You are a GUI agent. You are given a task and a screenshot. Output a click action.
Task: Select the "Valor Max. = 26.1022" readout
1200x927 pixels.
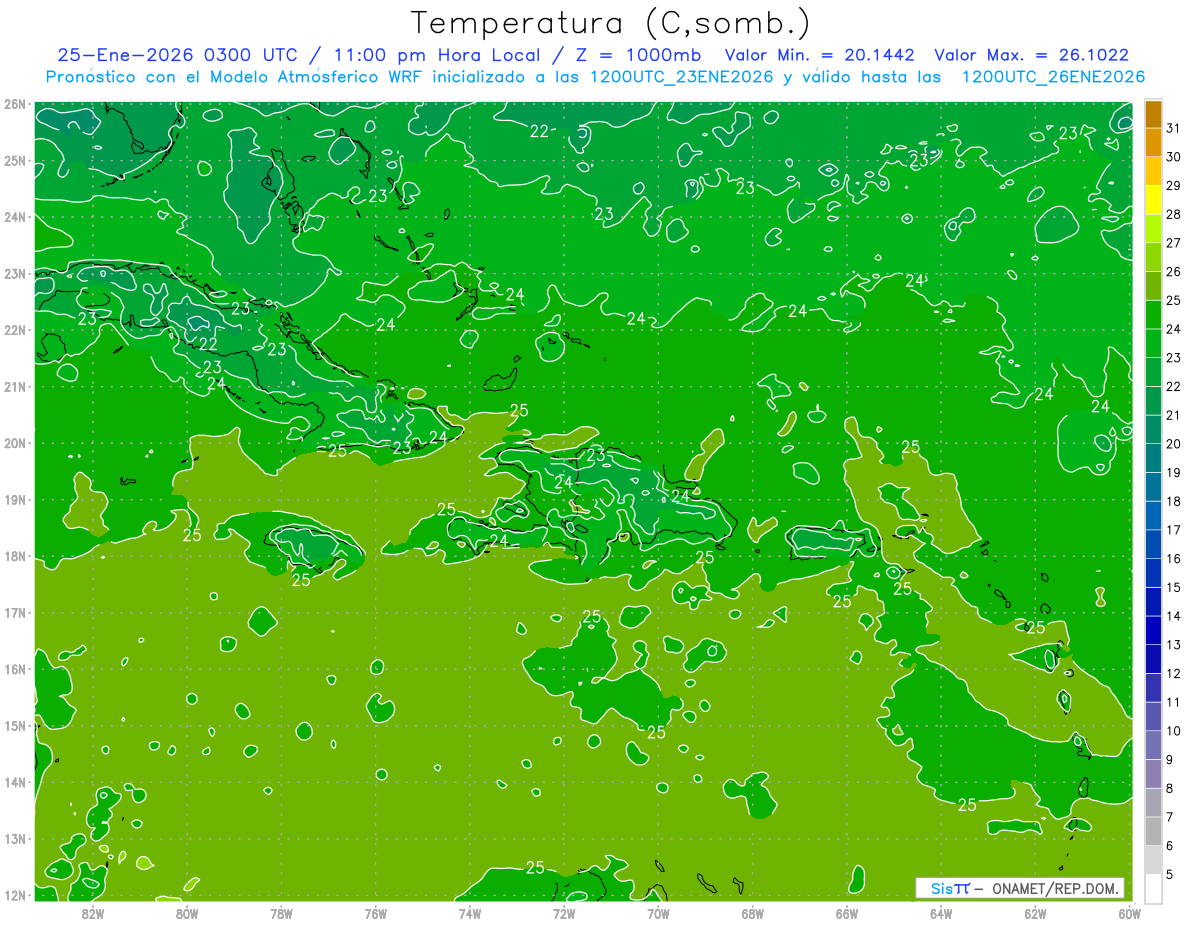(1031, 55)
